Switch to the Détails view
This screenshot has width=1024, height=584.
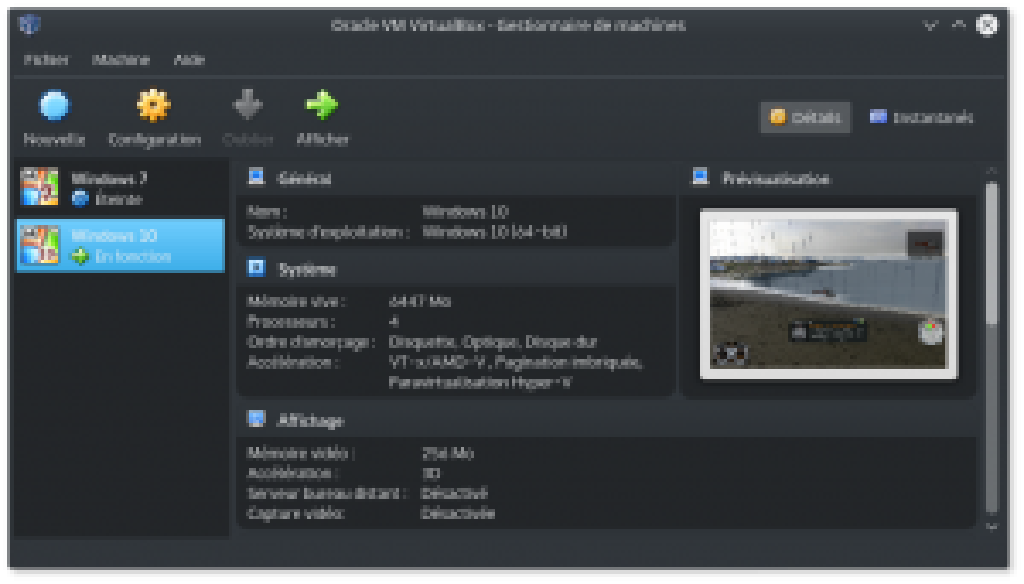804,117
